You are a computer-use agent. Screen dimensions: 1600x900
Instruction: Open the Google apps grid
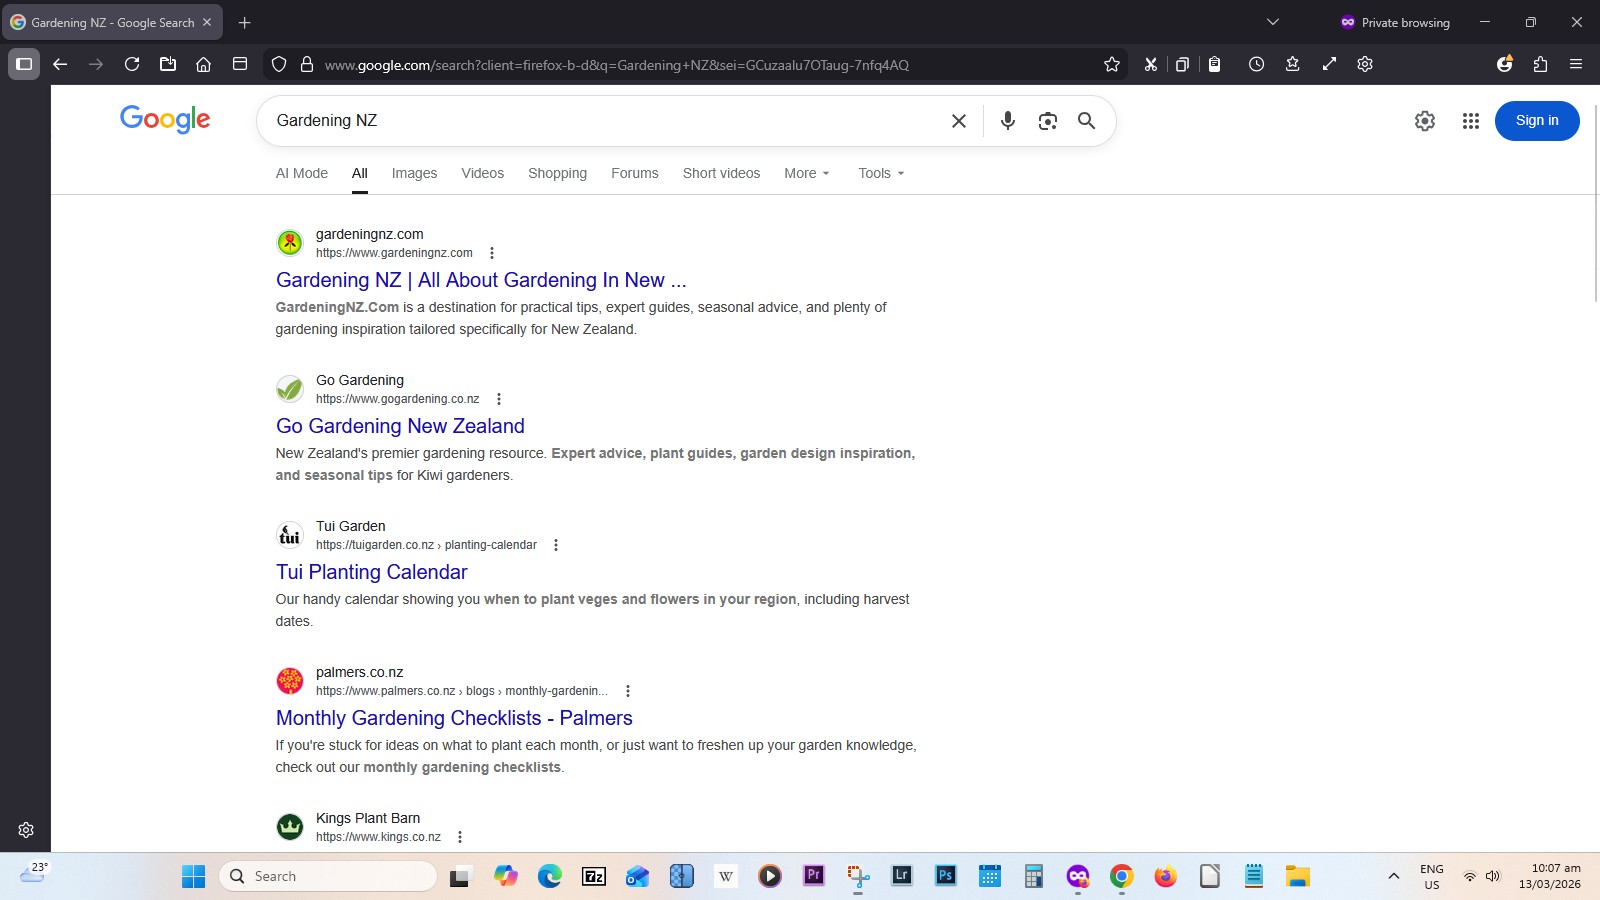(1470, 120)
